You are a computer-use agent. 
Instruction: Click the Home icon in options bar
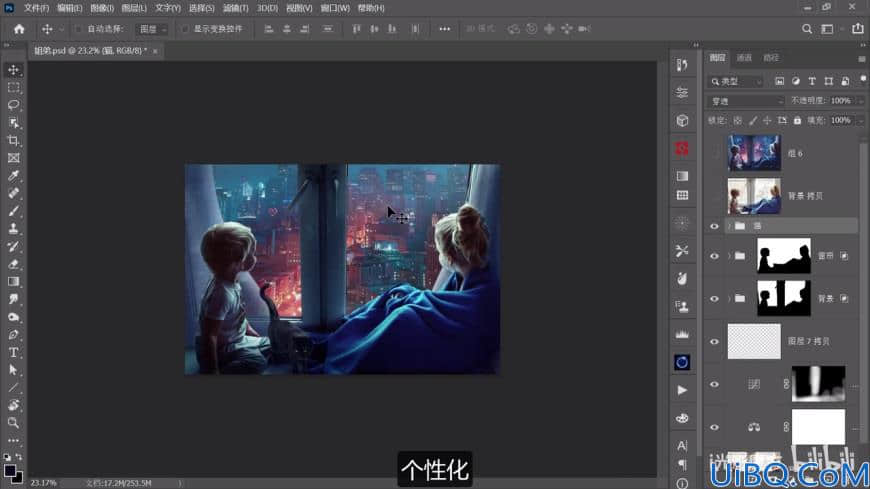pos(19,29)
